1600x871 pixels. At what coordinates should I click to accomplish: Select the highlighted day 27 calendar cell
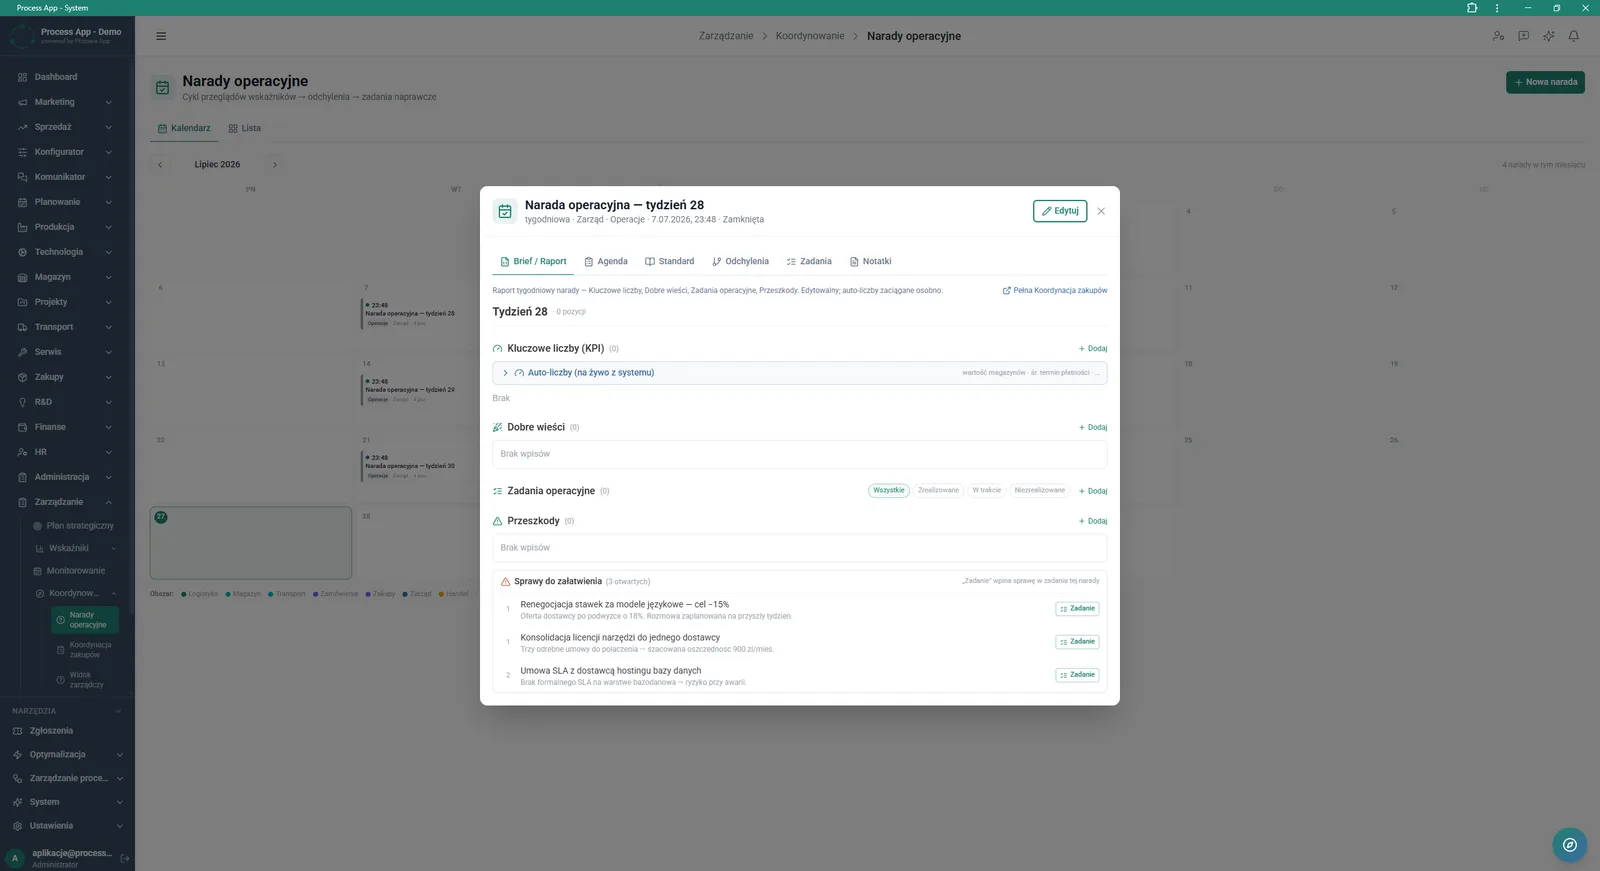[x=251, y=543]
